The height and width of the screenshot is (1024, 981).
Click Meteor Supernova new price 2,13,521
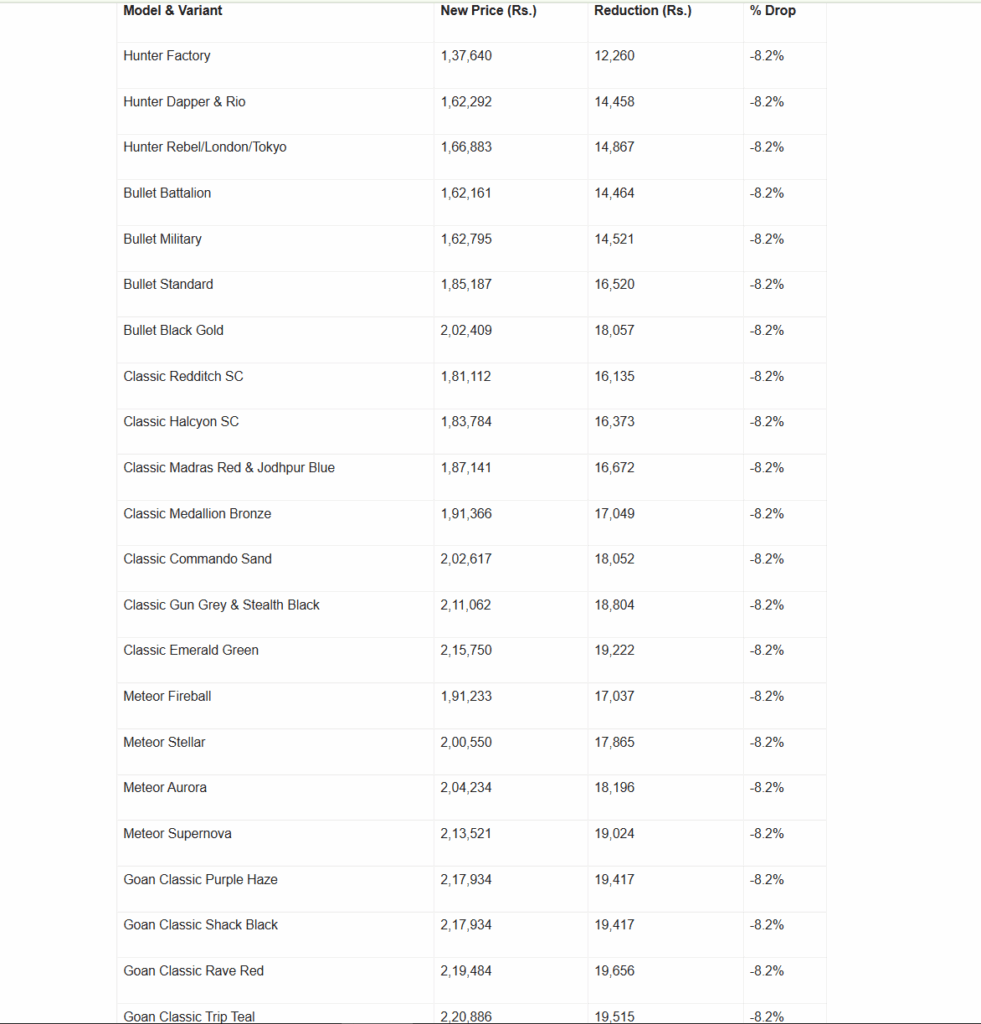tap(466, 833)
